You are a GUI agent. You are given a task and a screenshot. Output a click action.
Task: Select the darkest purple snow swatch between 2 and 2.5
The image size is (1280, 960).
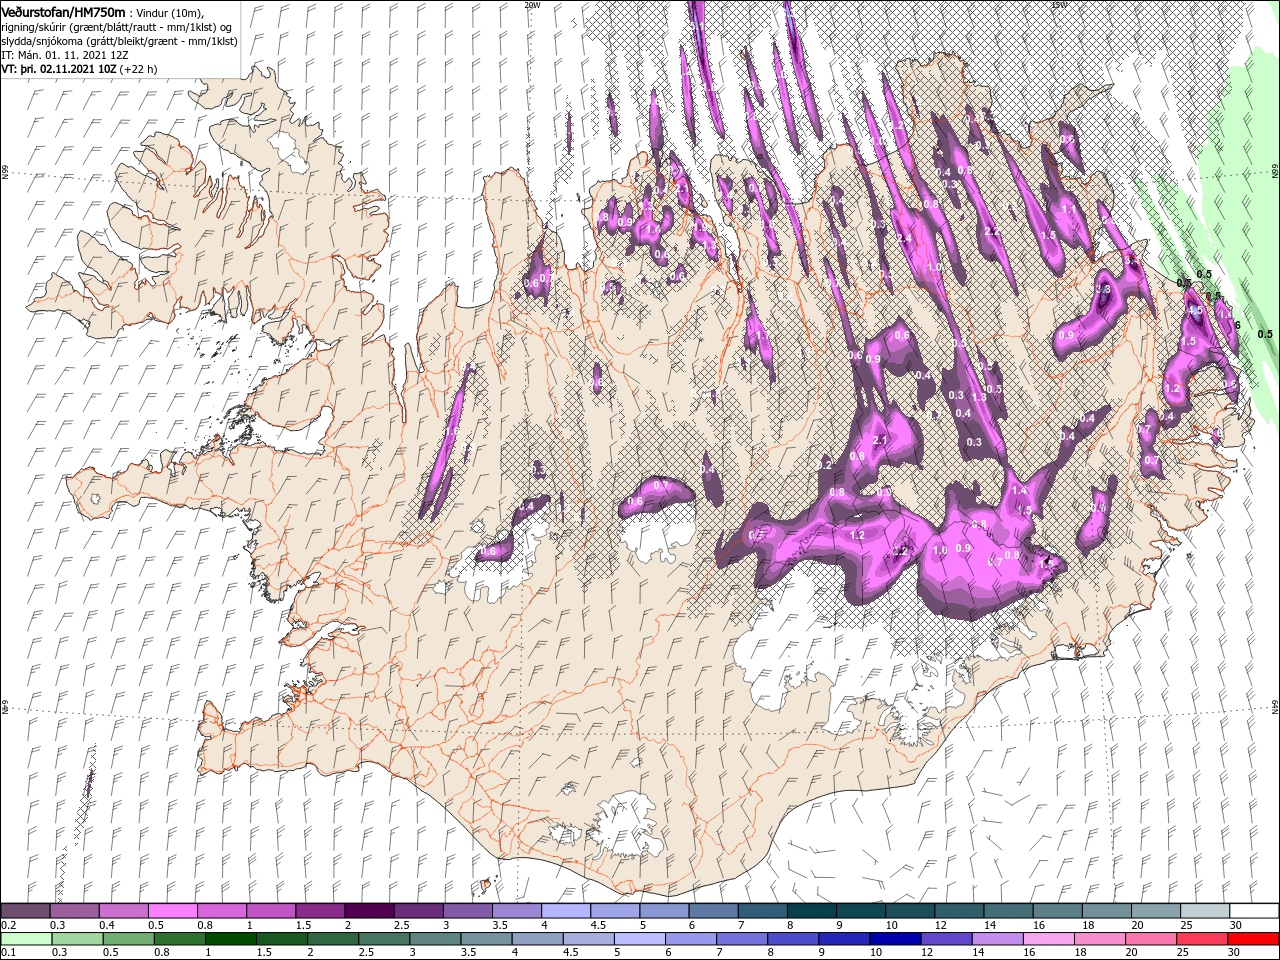point(369,911)
